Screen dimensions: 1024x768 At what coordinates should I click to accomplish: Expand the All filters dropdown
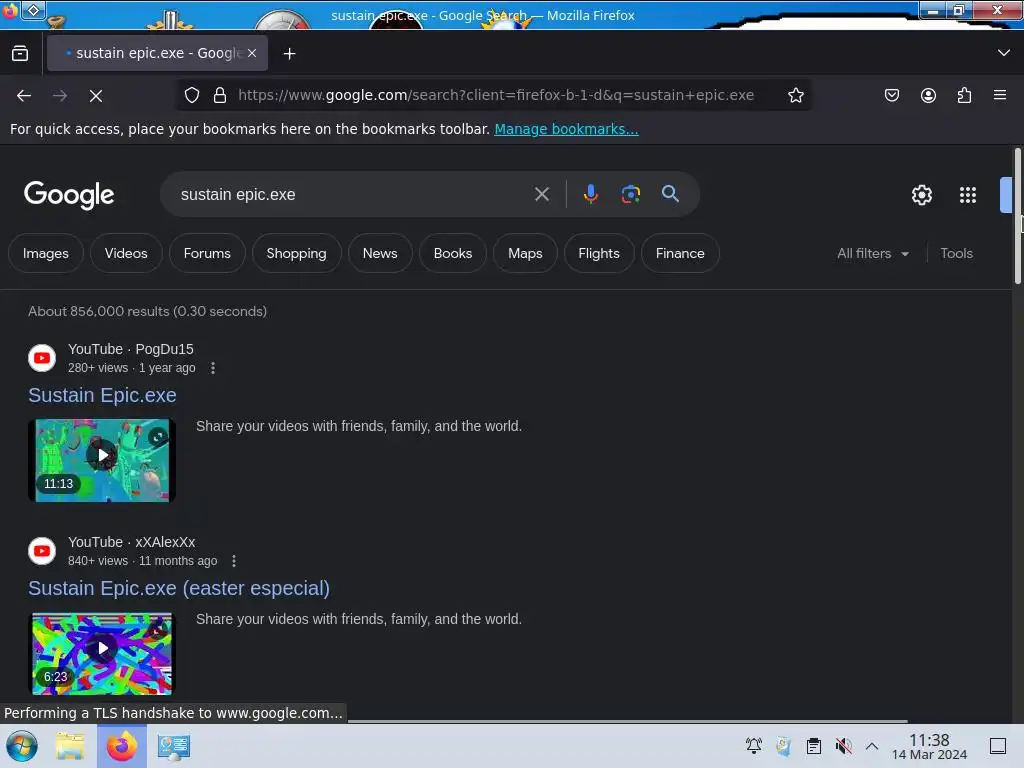(x=872, y=253)
